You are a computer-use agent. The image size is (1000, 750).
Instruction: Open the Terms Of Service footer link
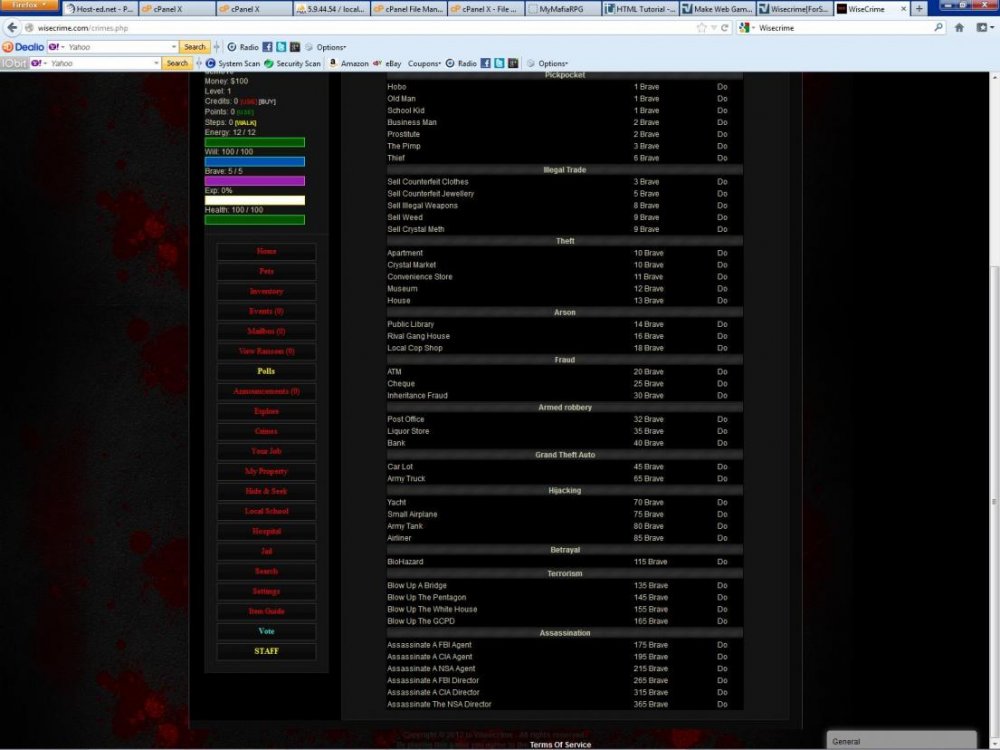pyautogui.click(x=560, y=744)
